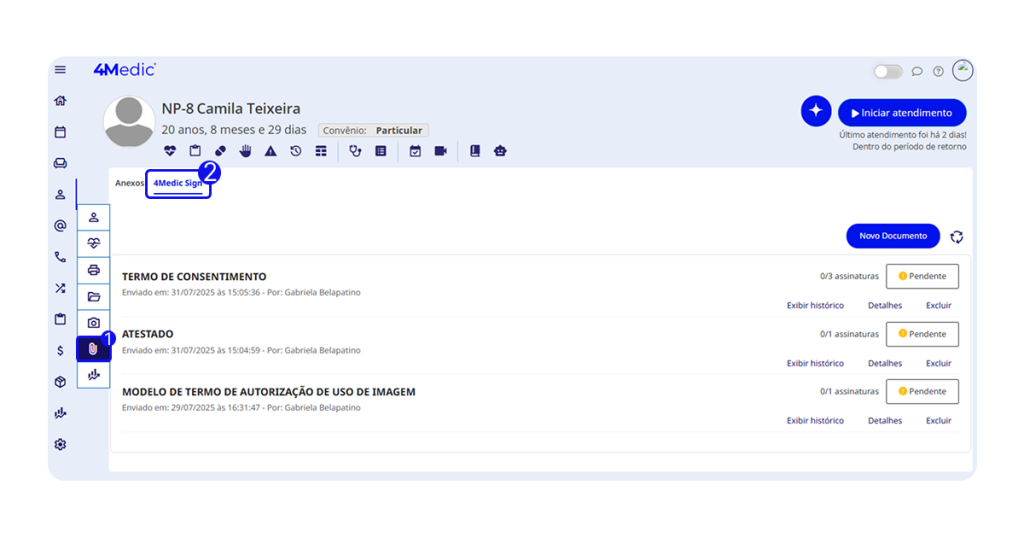The image size is (1024, 538).
Task: Open patient profile icon in submenu
Action: pos(93,217)
